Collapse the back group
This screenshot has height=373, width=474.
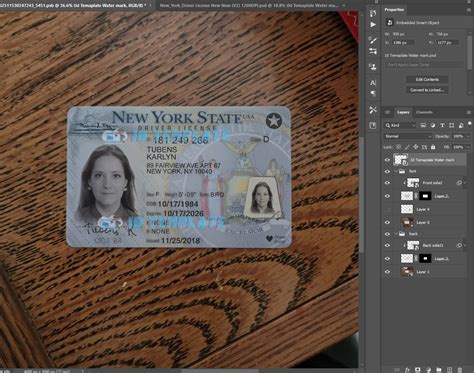(x=396, y=234)
